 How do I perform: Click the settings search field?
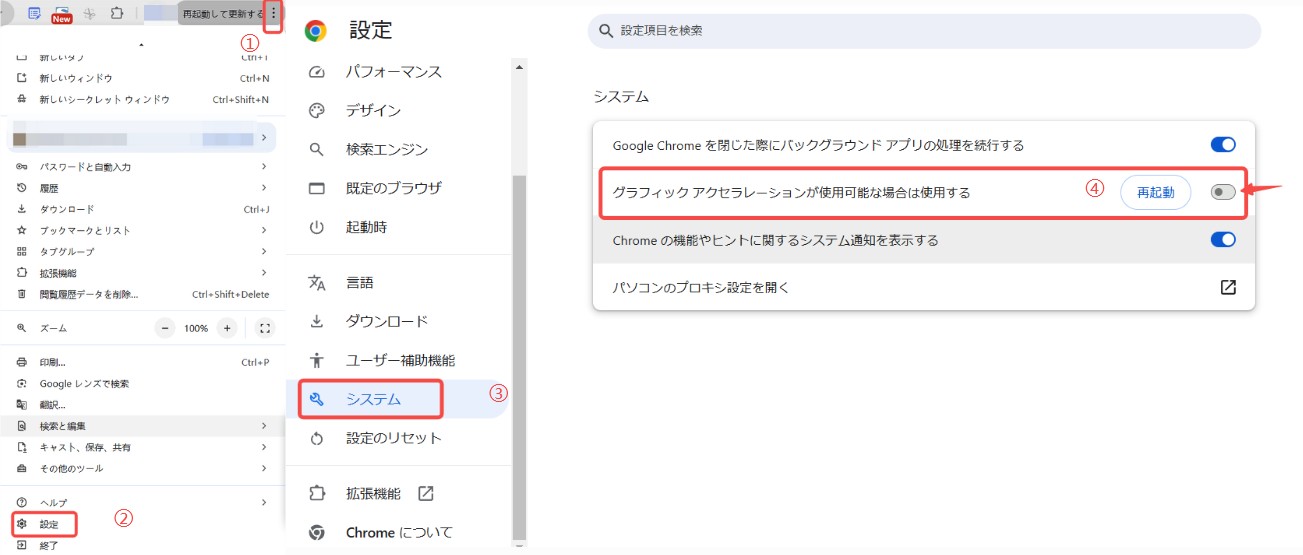924,31
